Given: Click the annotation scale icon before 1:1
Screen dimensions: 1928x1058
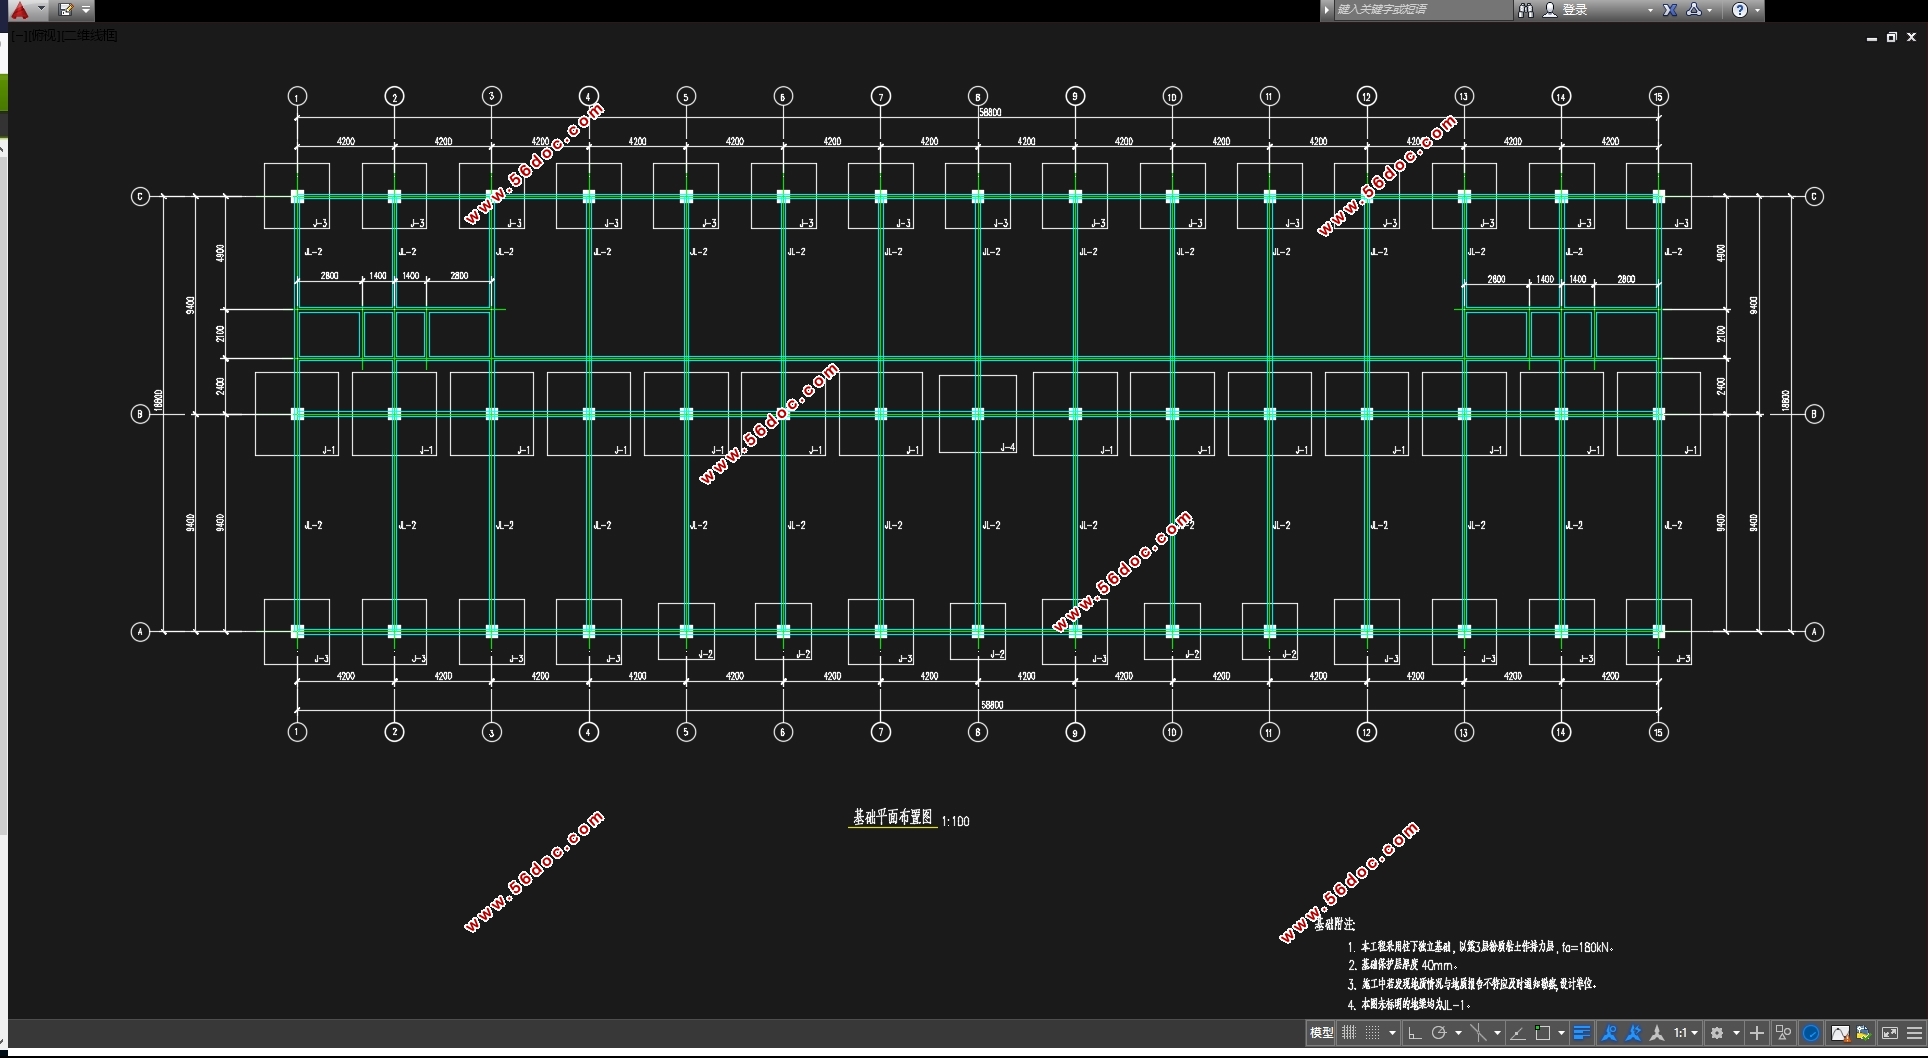Looking at the screenshot, I should (x=1657, y=1033).
